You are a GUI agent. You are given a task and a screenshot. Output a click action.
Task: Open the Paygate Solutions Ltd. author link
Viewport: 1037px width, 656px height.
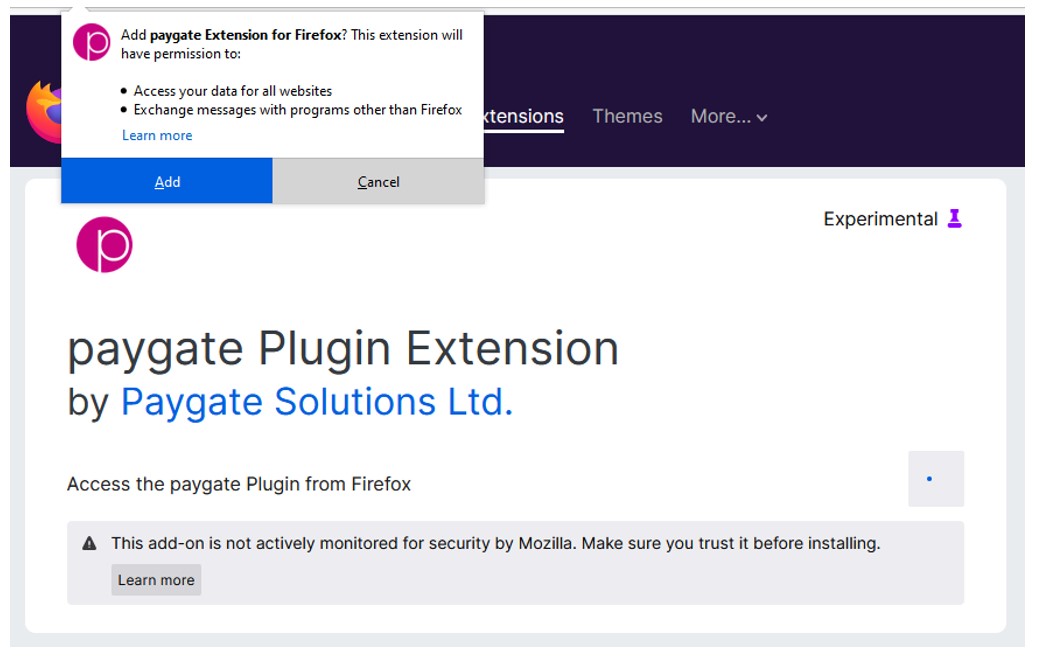click(x=317, y=401)
